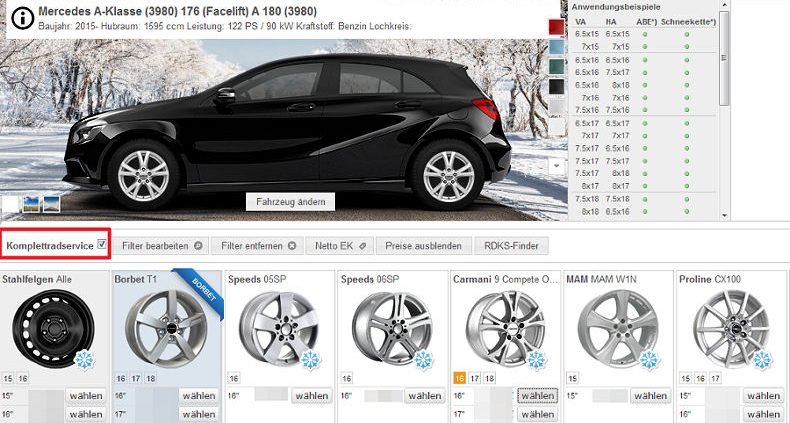The height and width of the screenshot is (423, 790).
Task: Choose the black car color swatch
Action: click(557, 86)
